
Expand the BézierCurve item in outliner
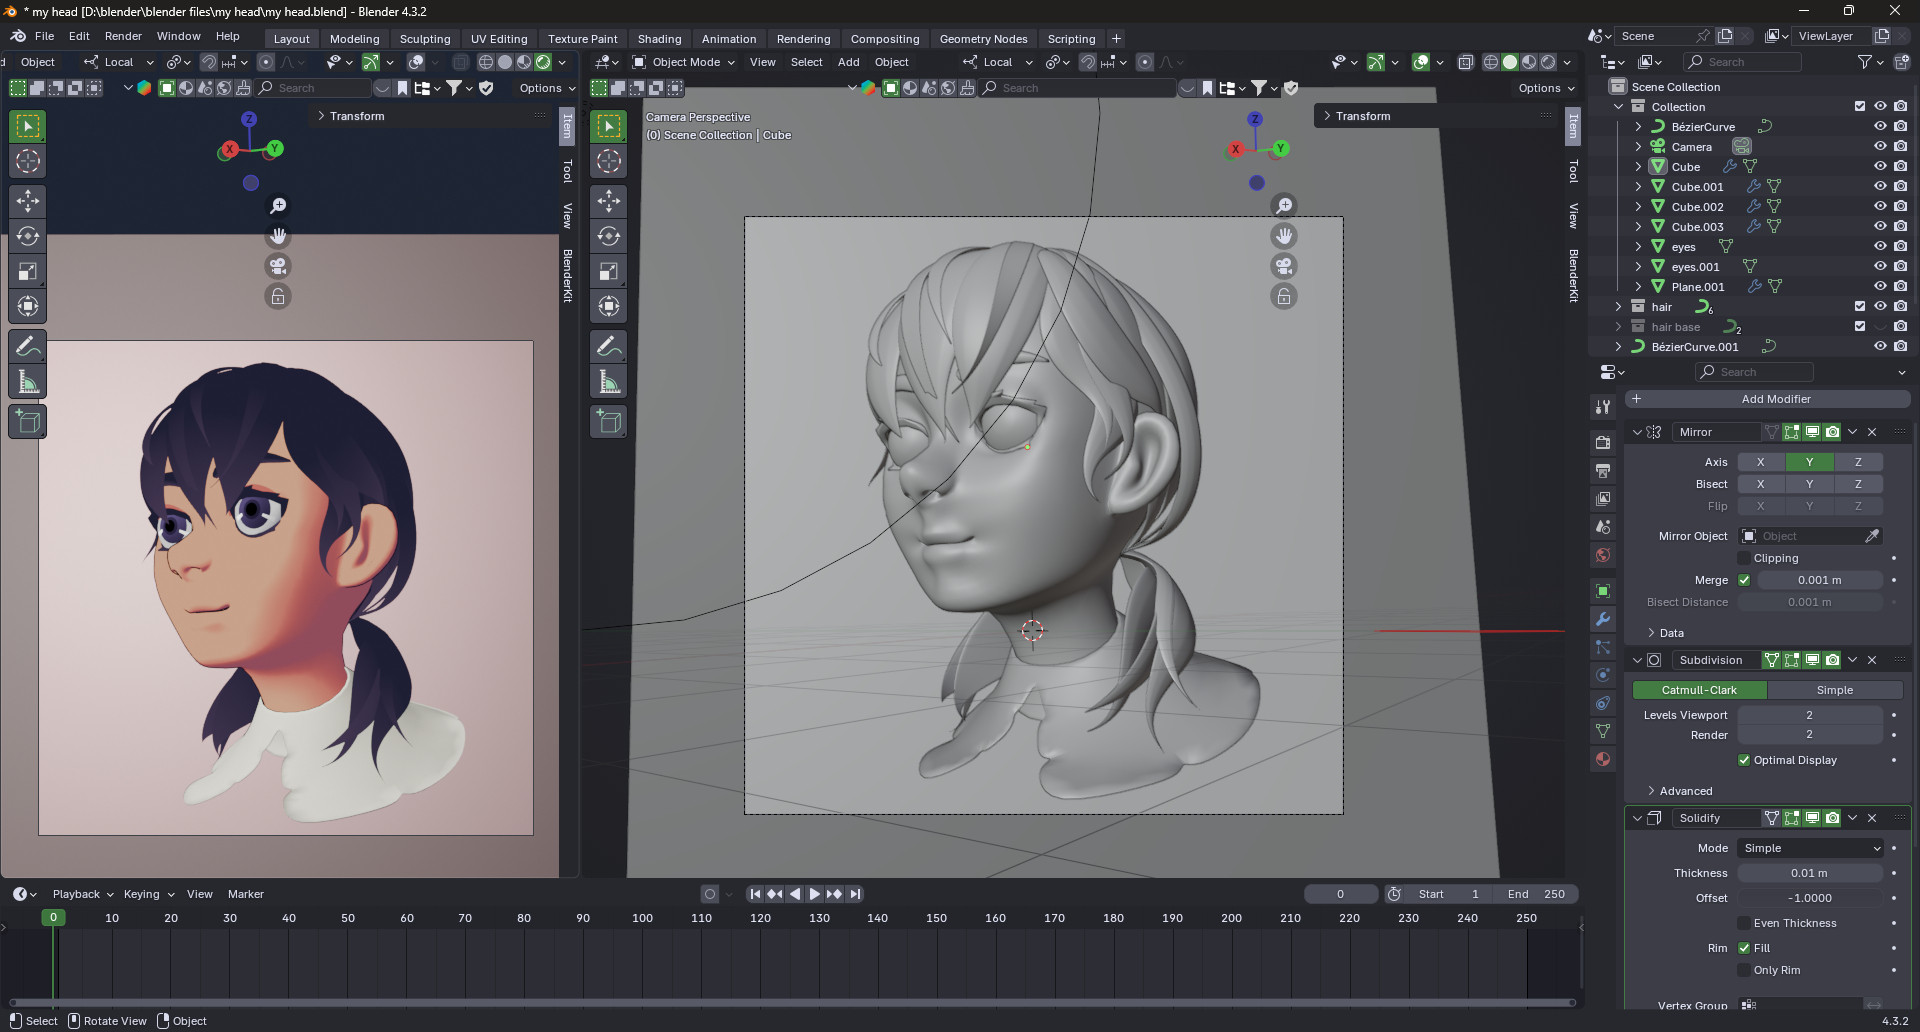point(1638,126)
